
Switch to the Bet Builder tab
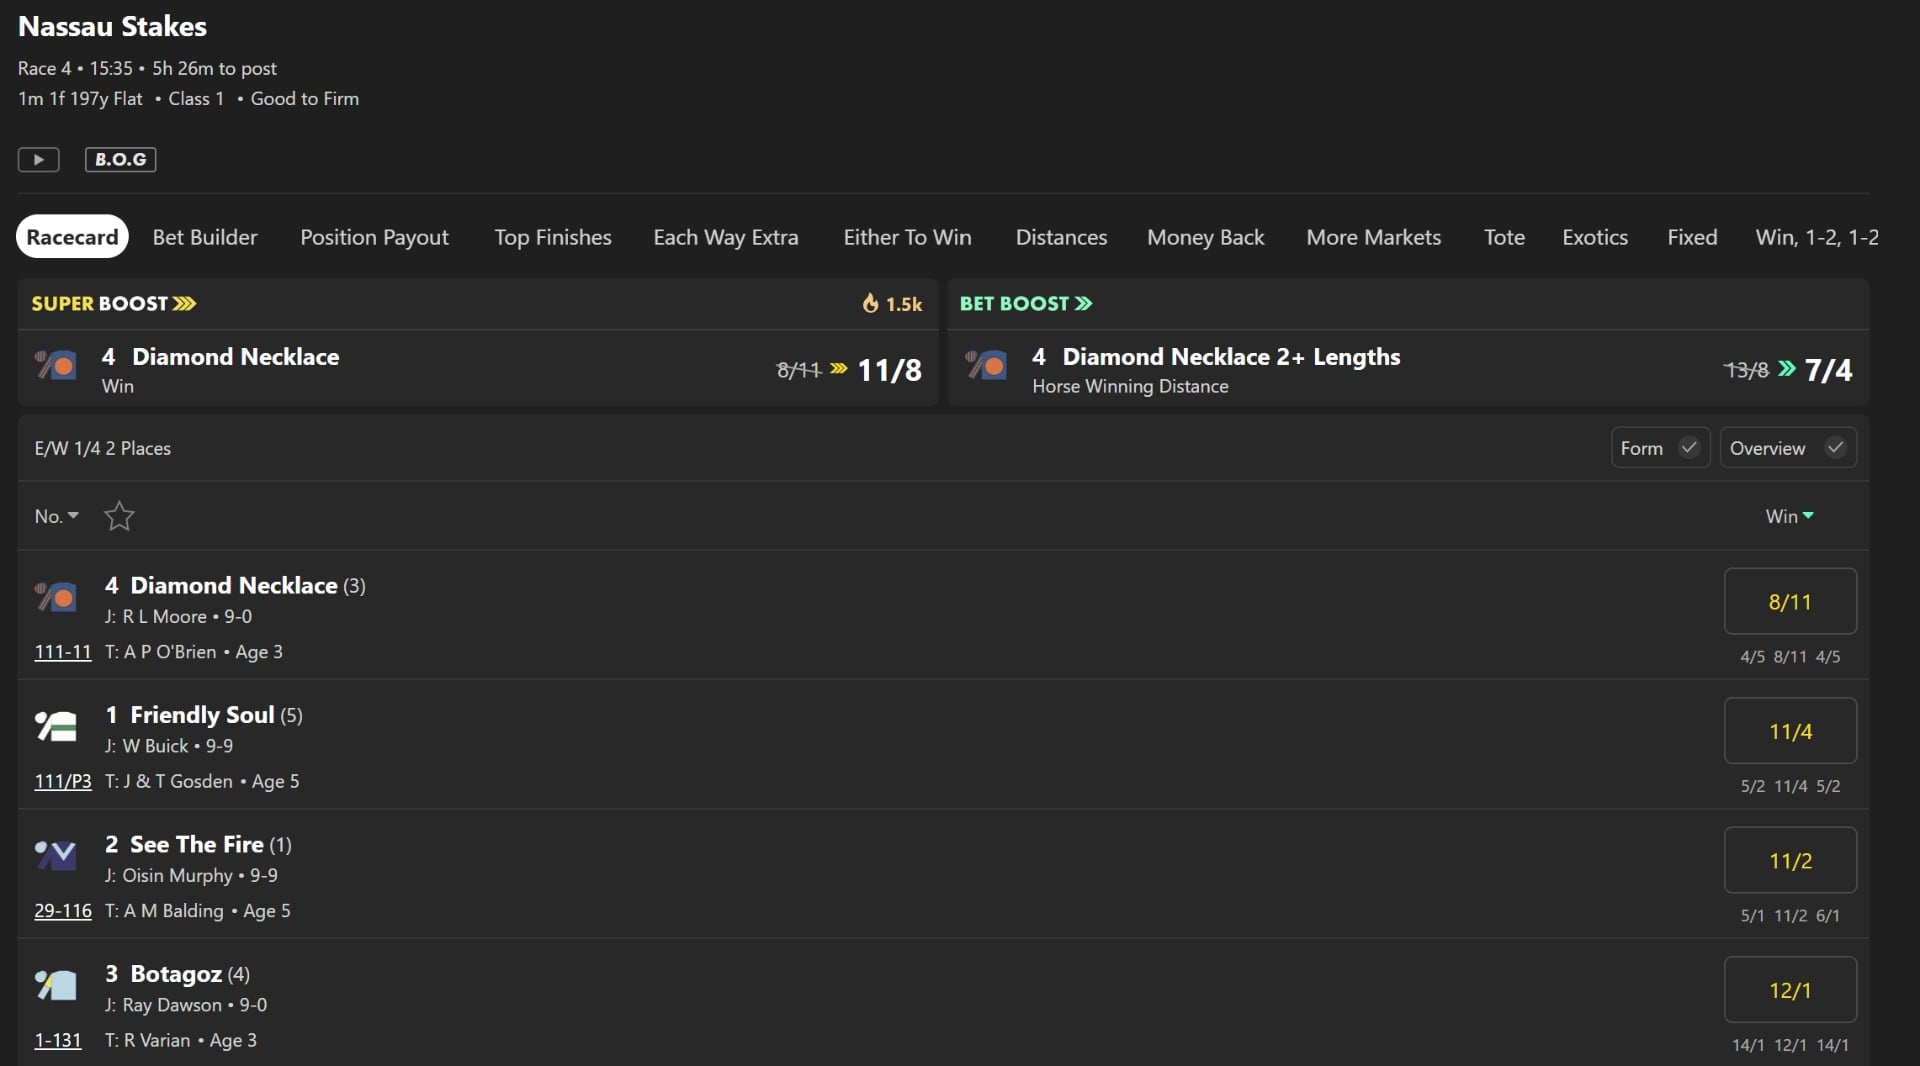tap(205, 237)
